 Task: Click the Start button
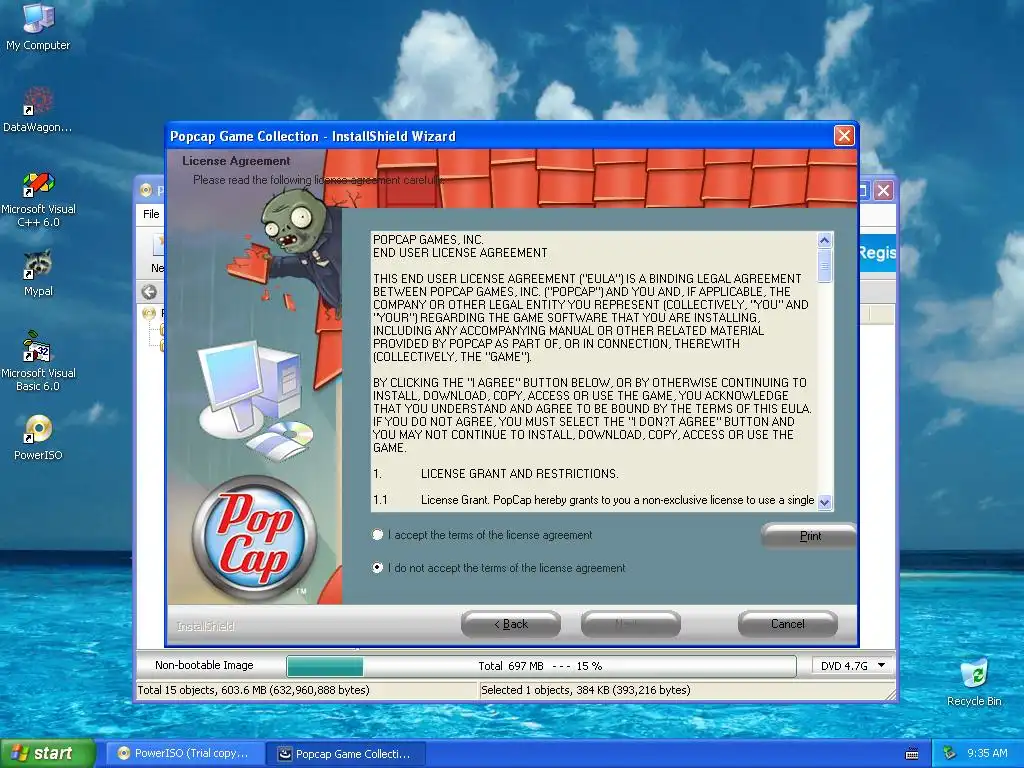[x=47, y=753]
